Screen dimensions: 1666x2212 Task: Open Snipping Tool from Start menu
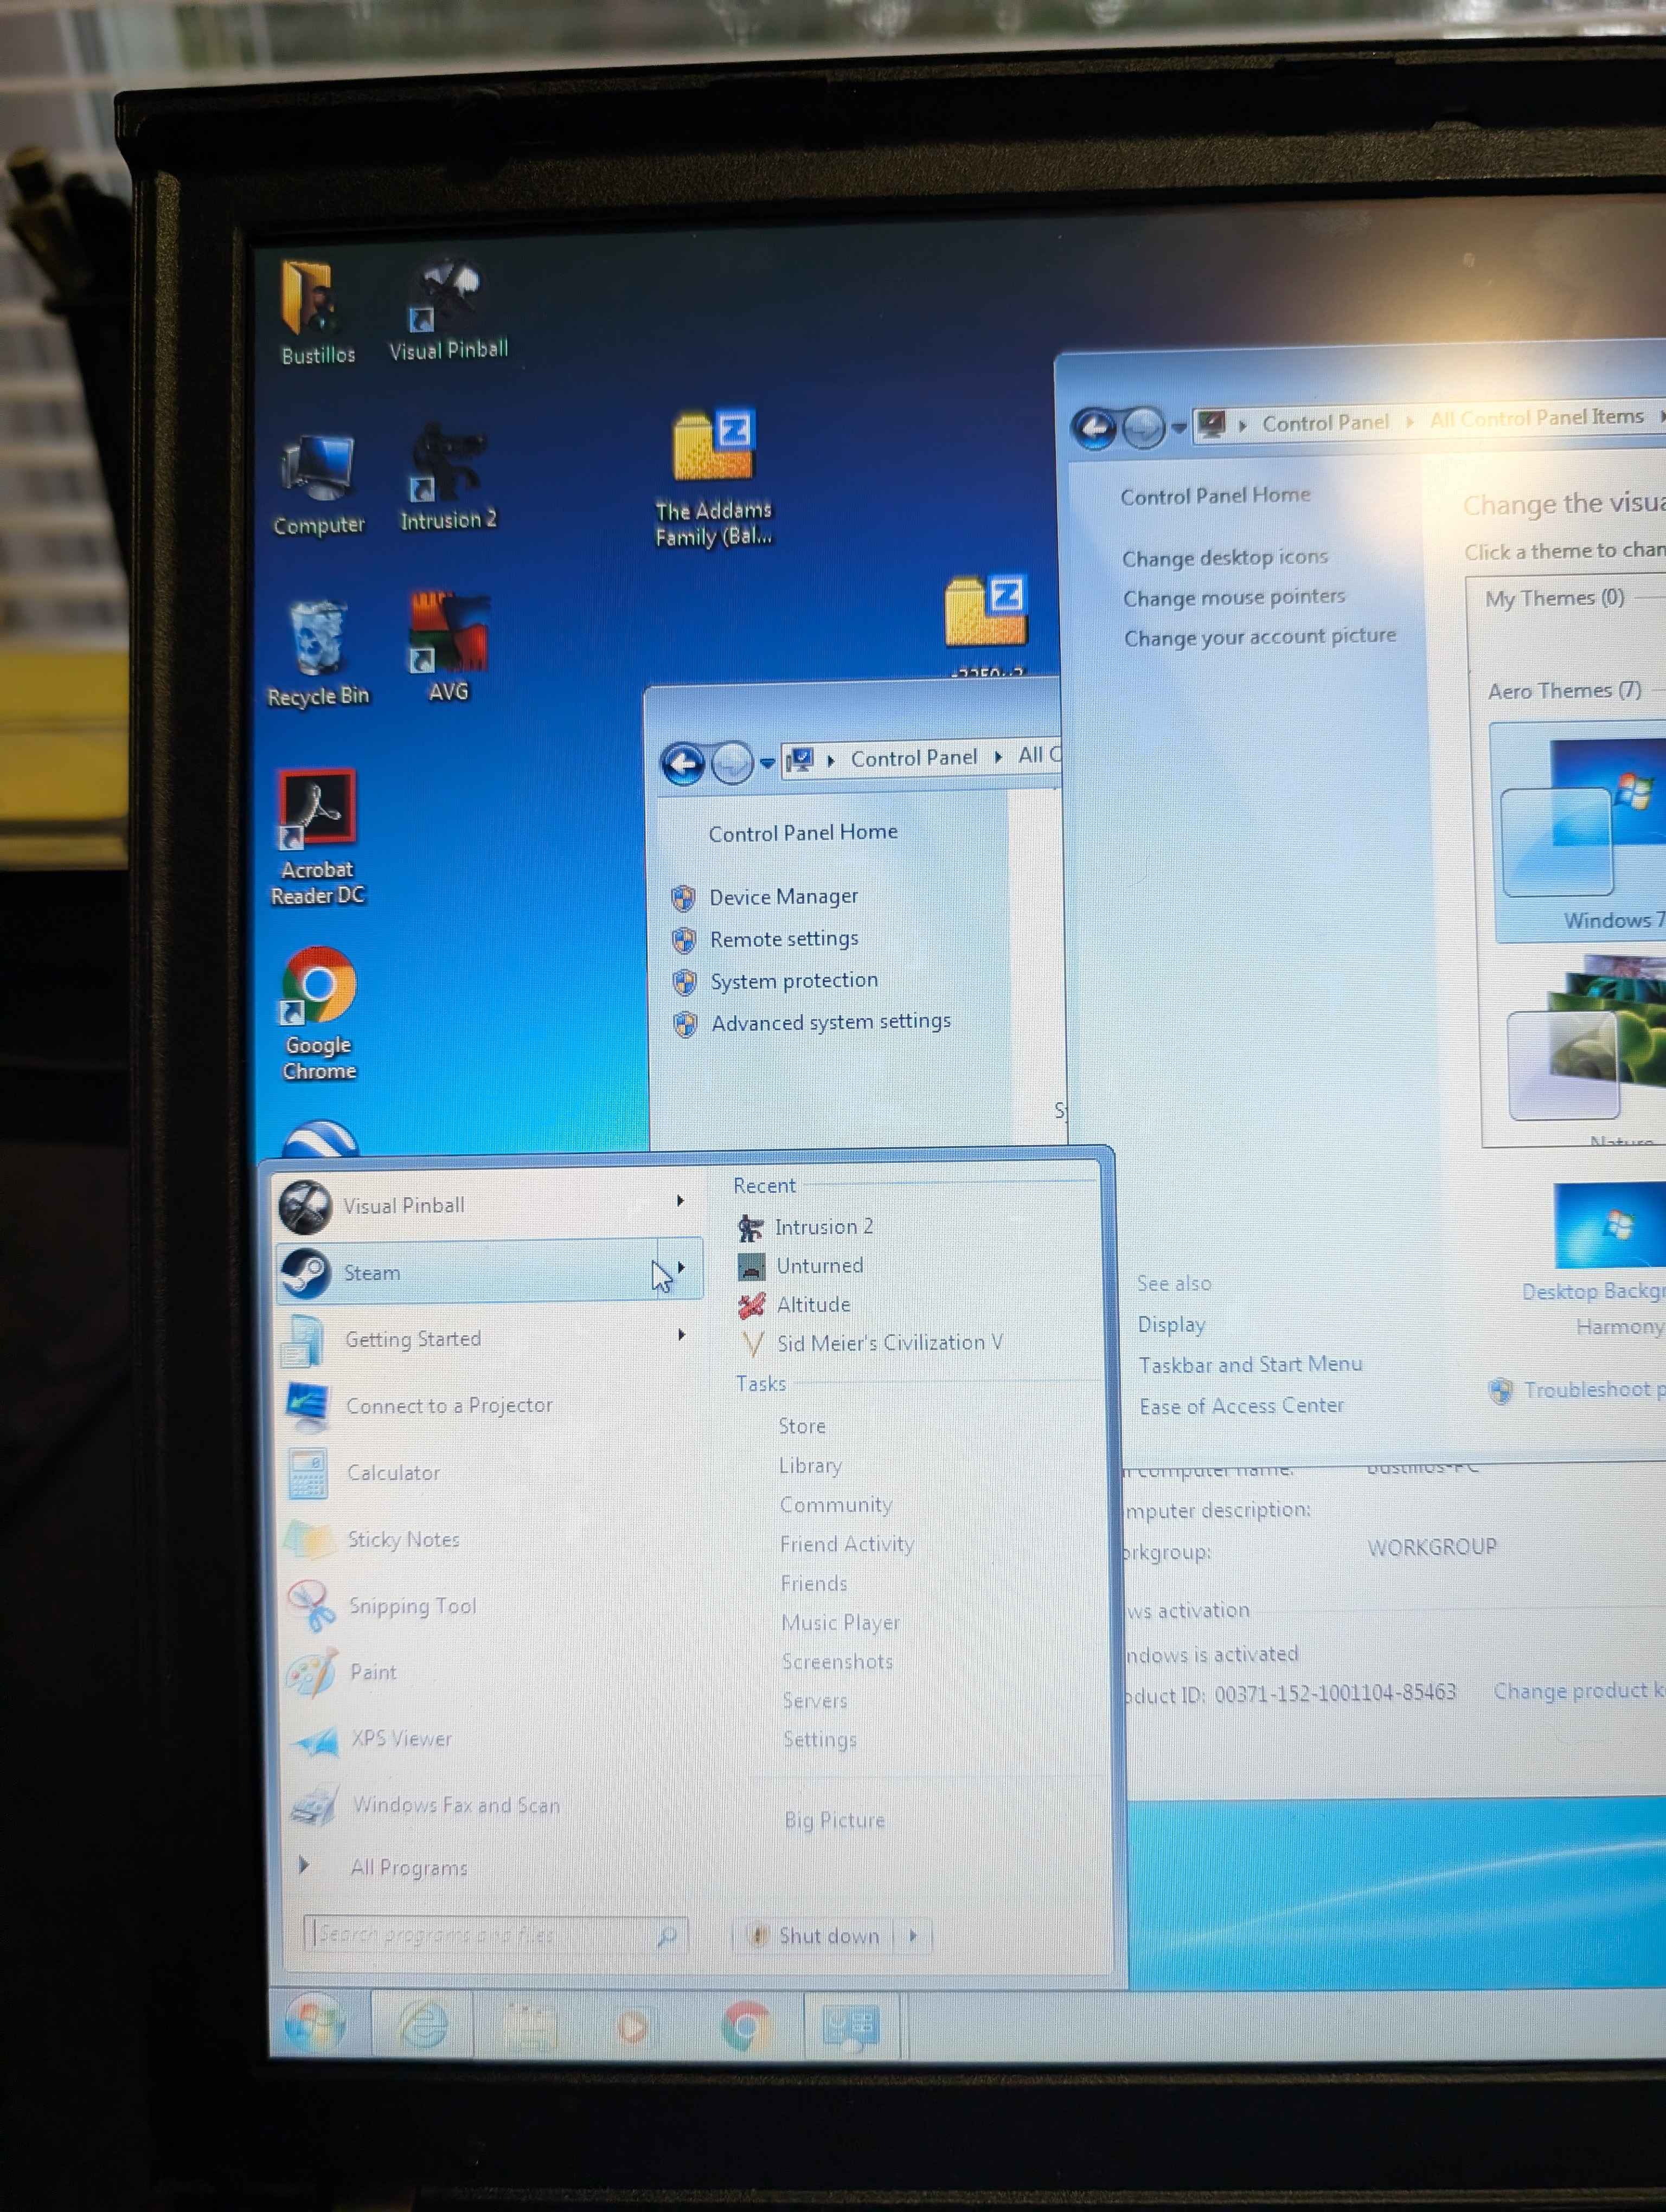411,1606
